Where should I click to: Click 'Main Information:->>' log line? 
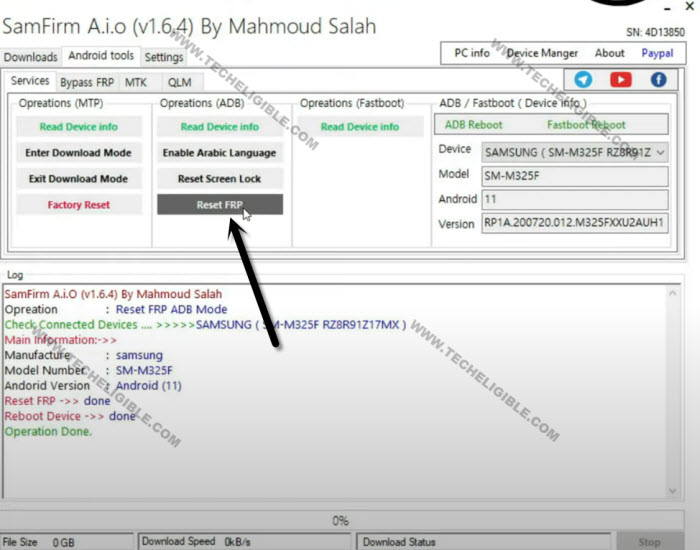[x=61, y=340]
